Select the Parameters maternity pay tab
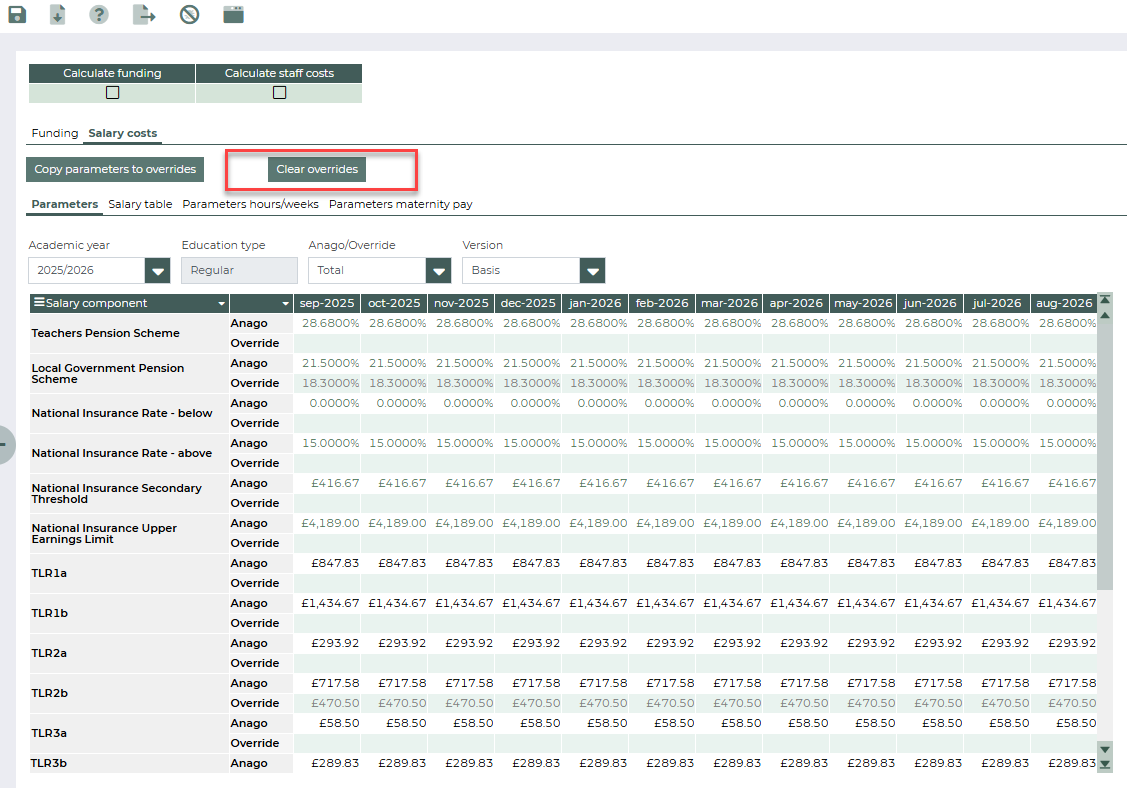Image resolution: width=1127 pixels, height=788 pixels. (400, 204)
